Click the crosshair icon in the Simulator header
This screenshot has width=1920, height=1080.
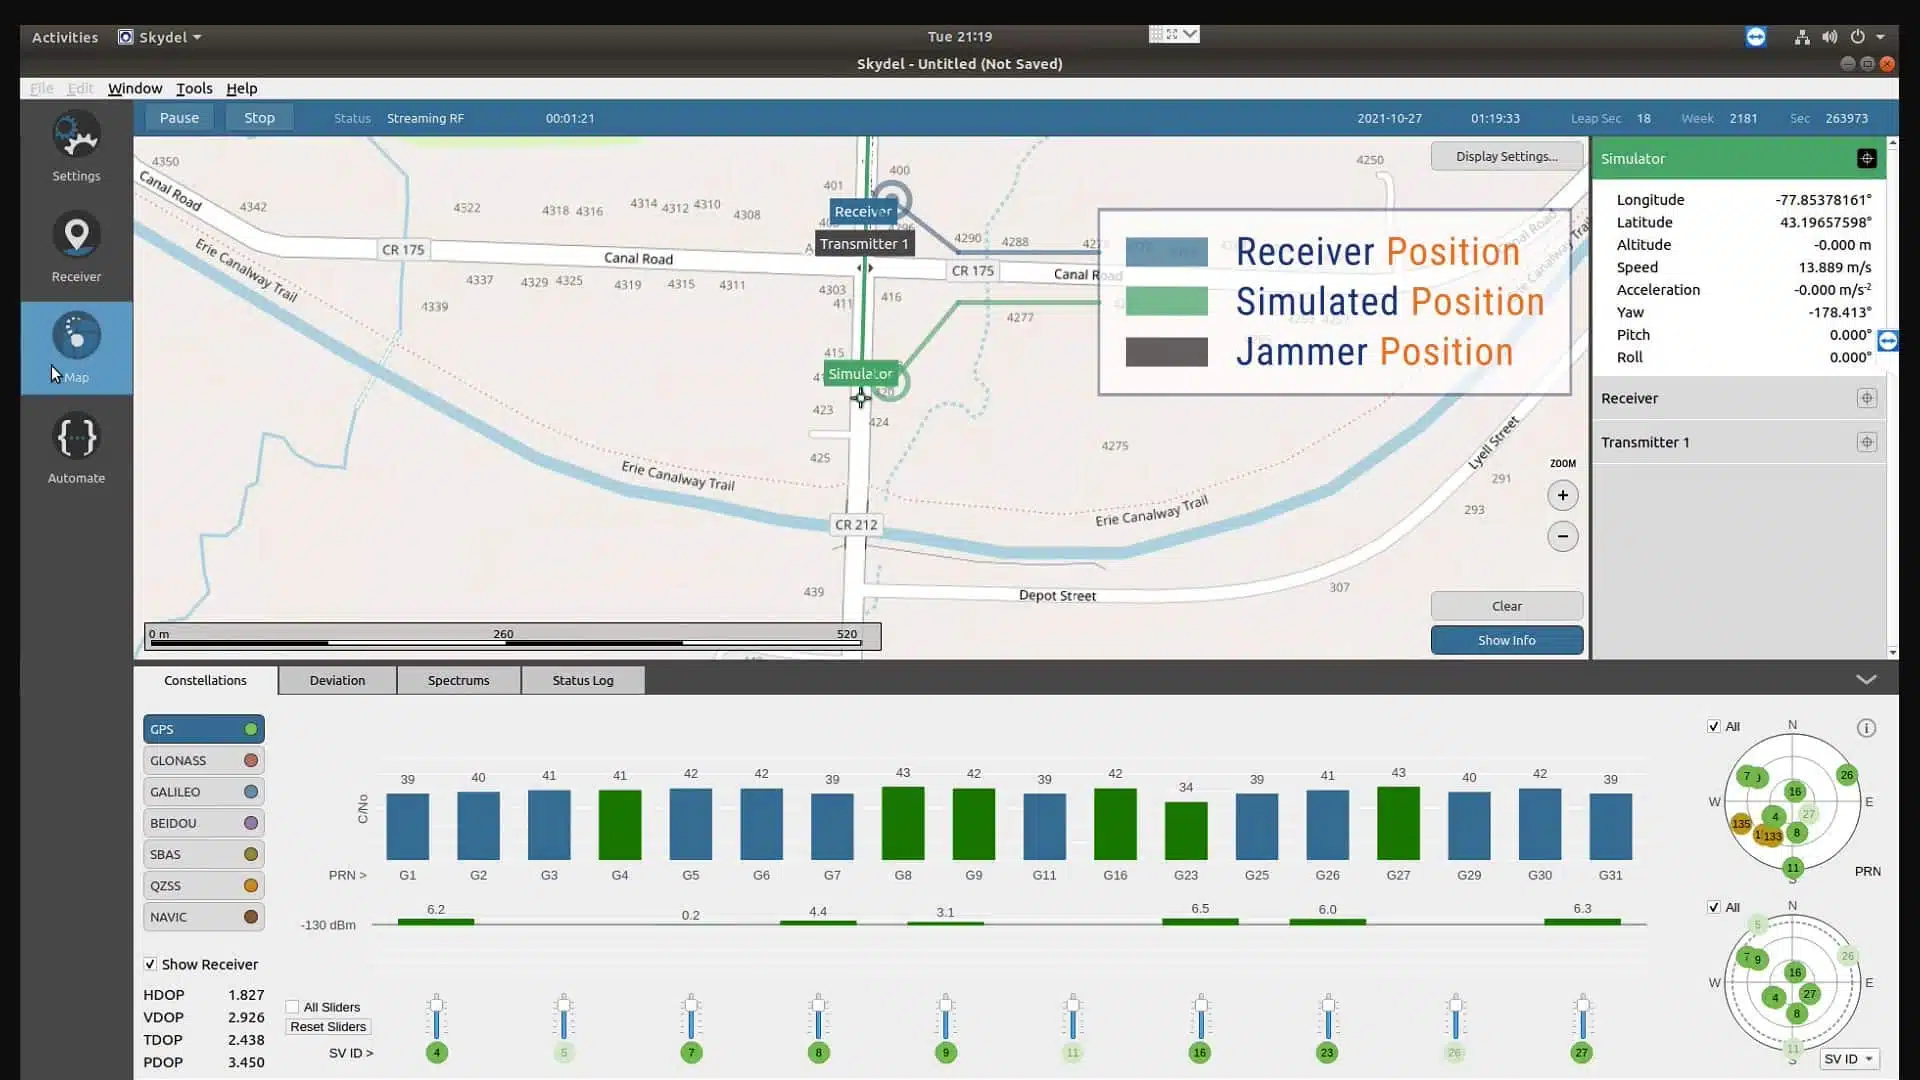coord(1868,158)
